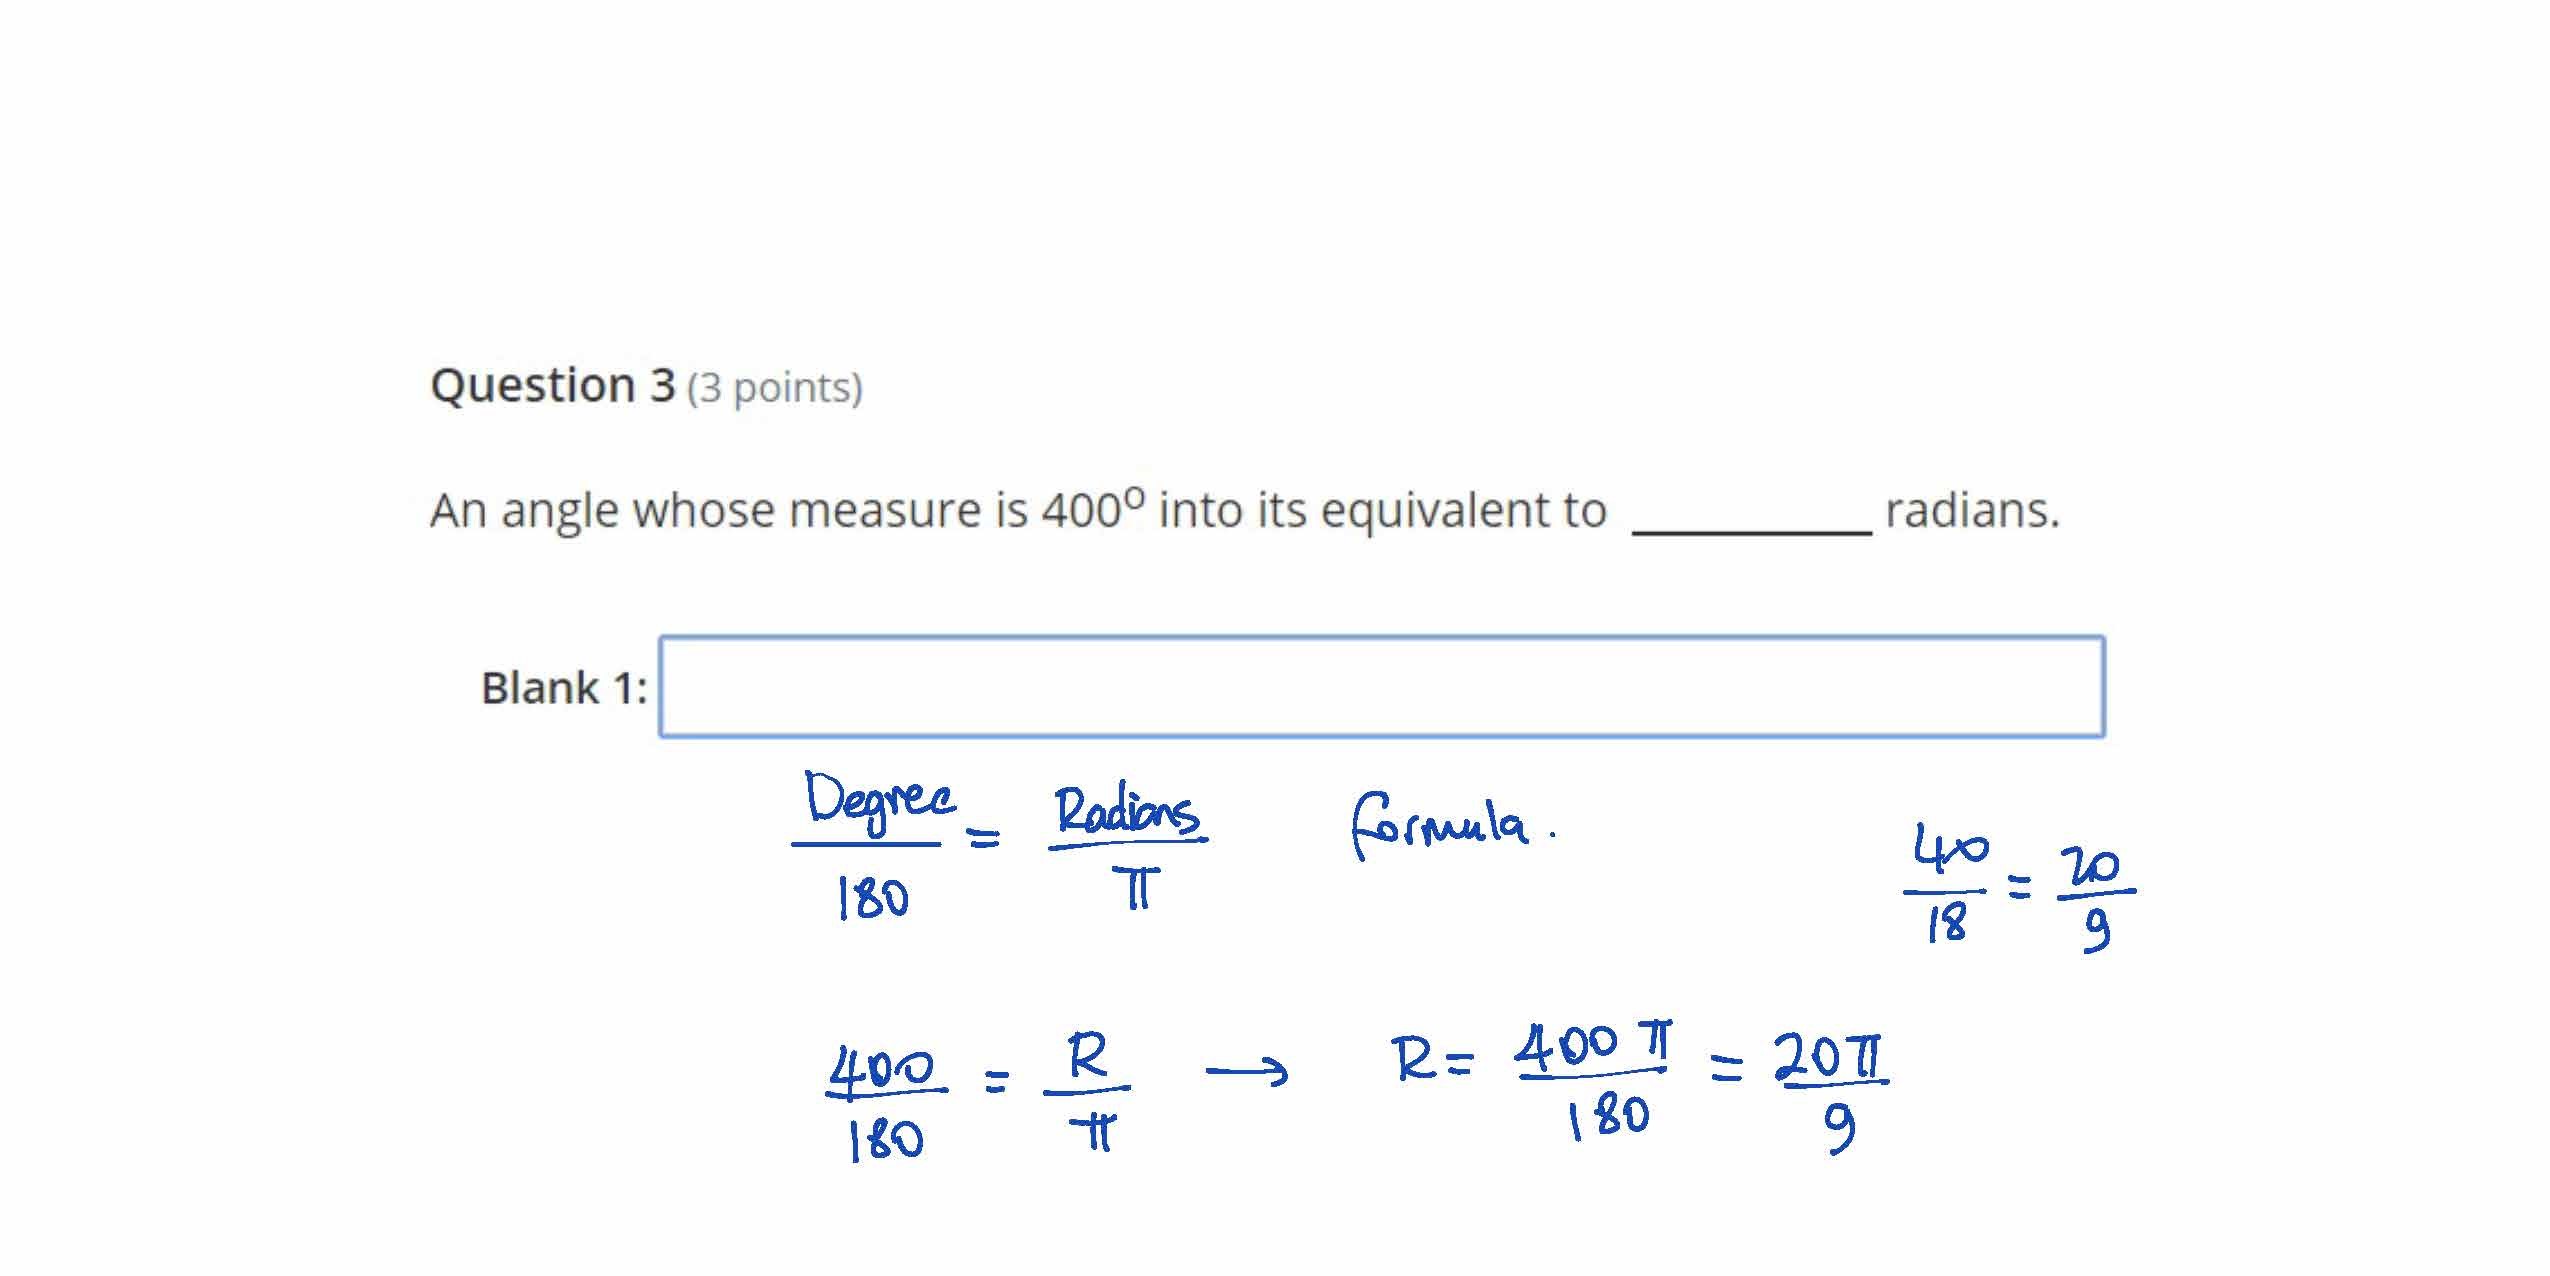Click the handwritten 400 over 180 fraction
Image resolution: width=2550 pixels, height=1276 pixels.
pos(885,1098)
